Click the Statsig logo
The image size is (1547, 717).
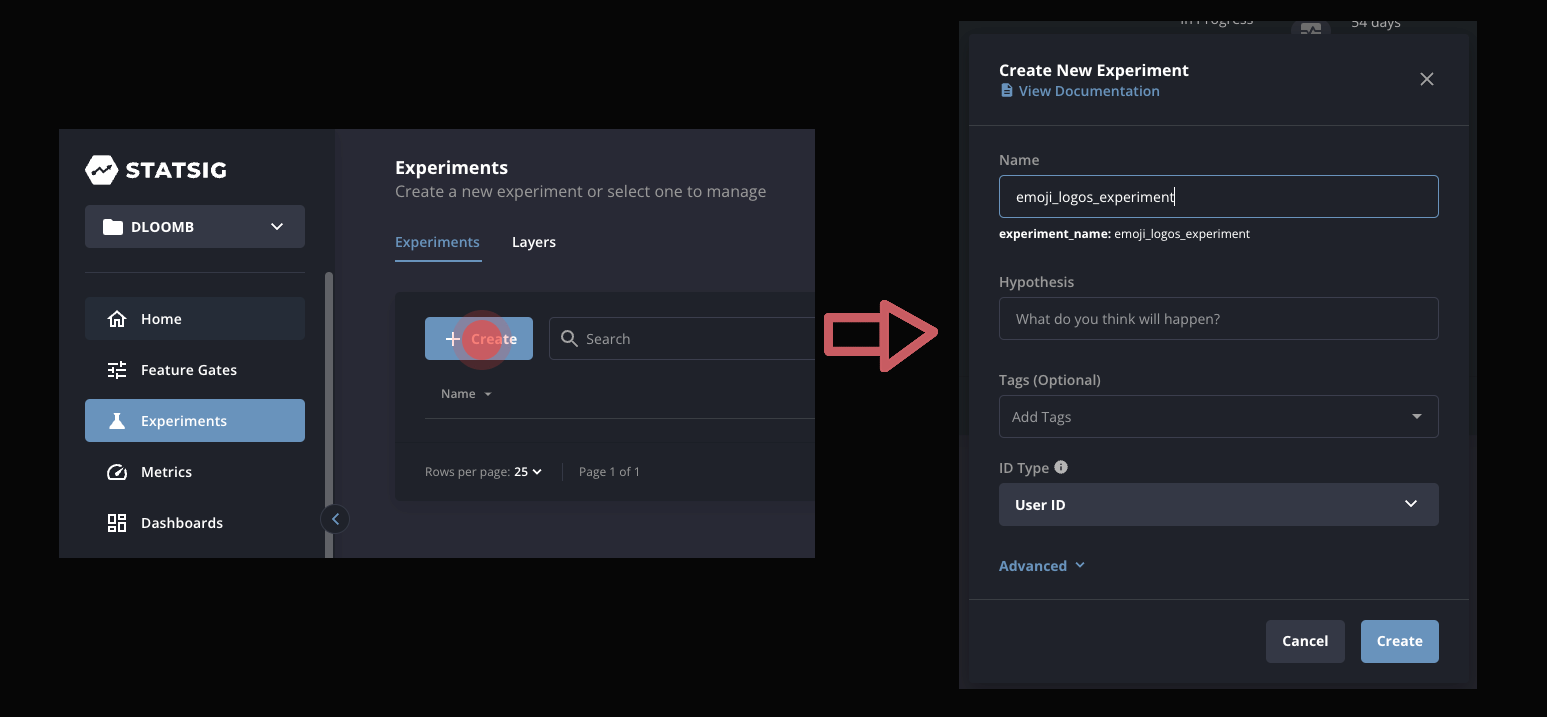point(156,170)
